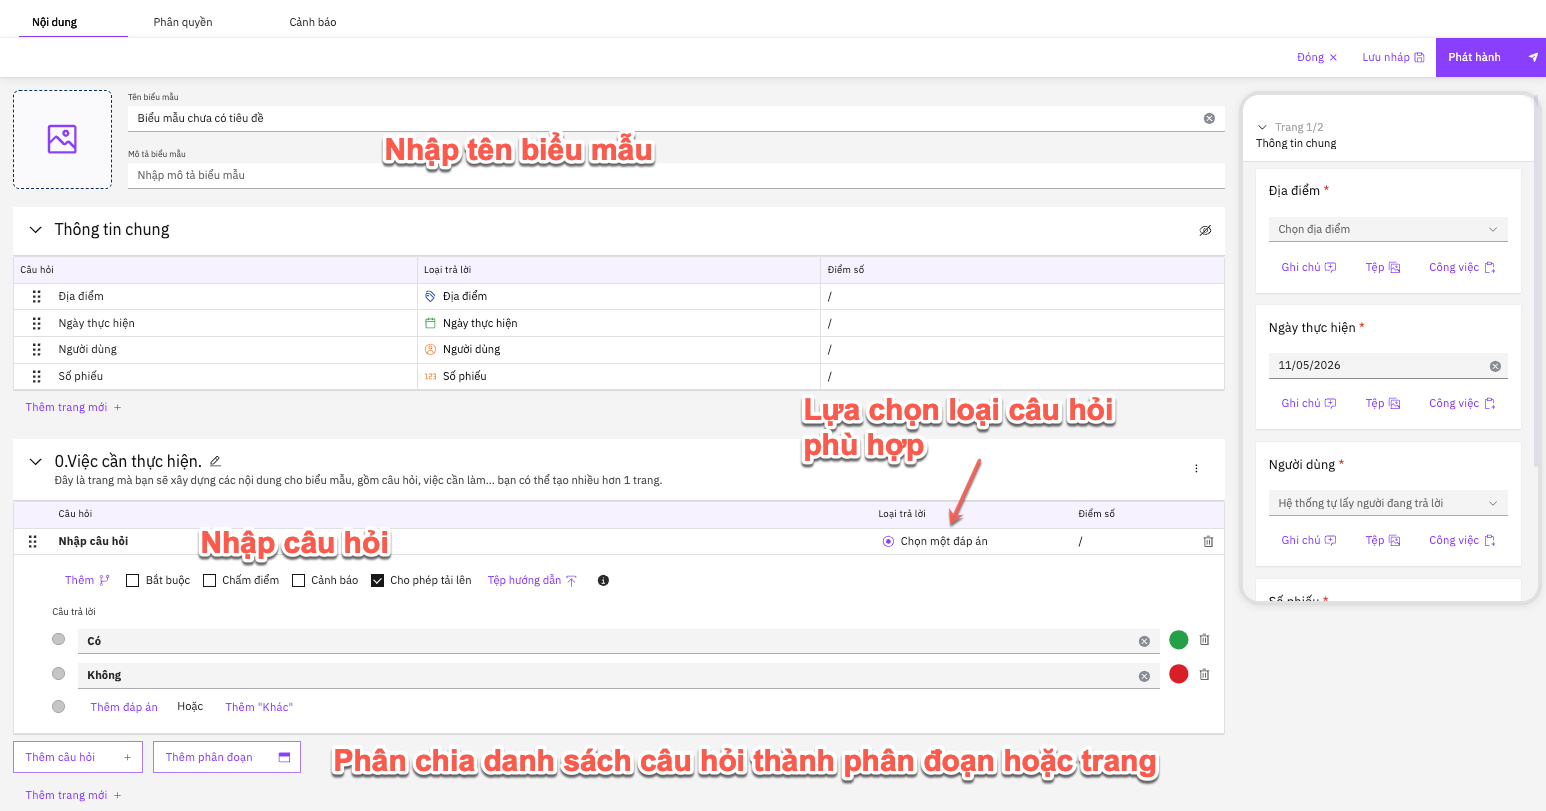Click the Thêm đáp án link

[x=124, y=707]
